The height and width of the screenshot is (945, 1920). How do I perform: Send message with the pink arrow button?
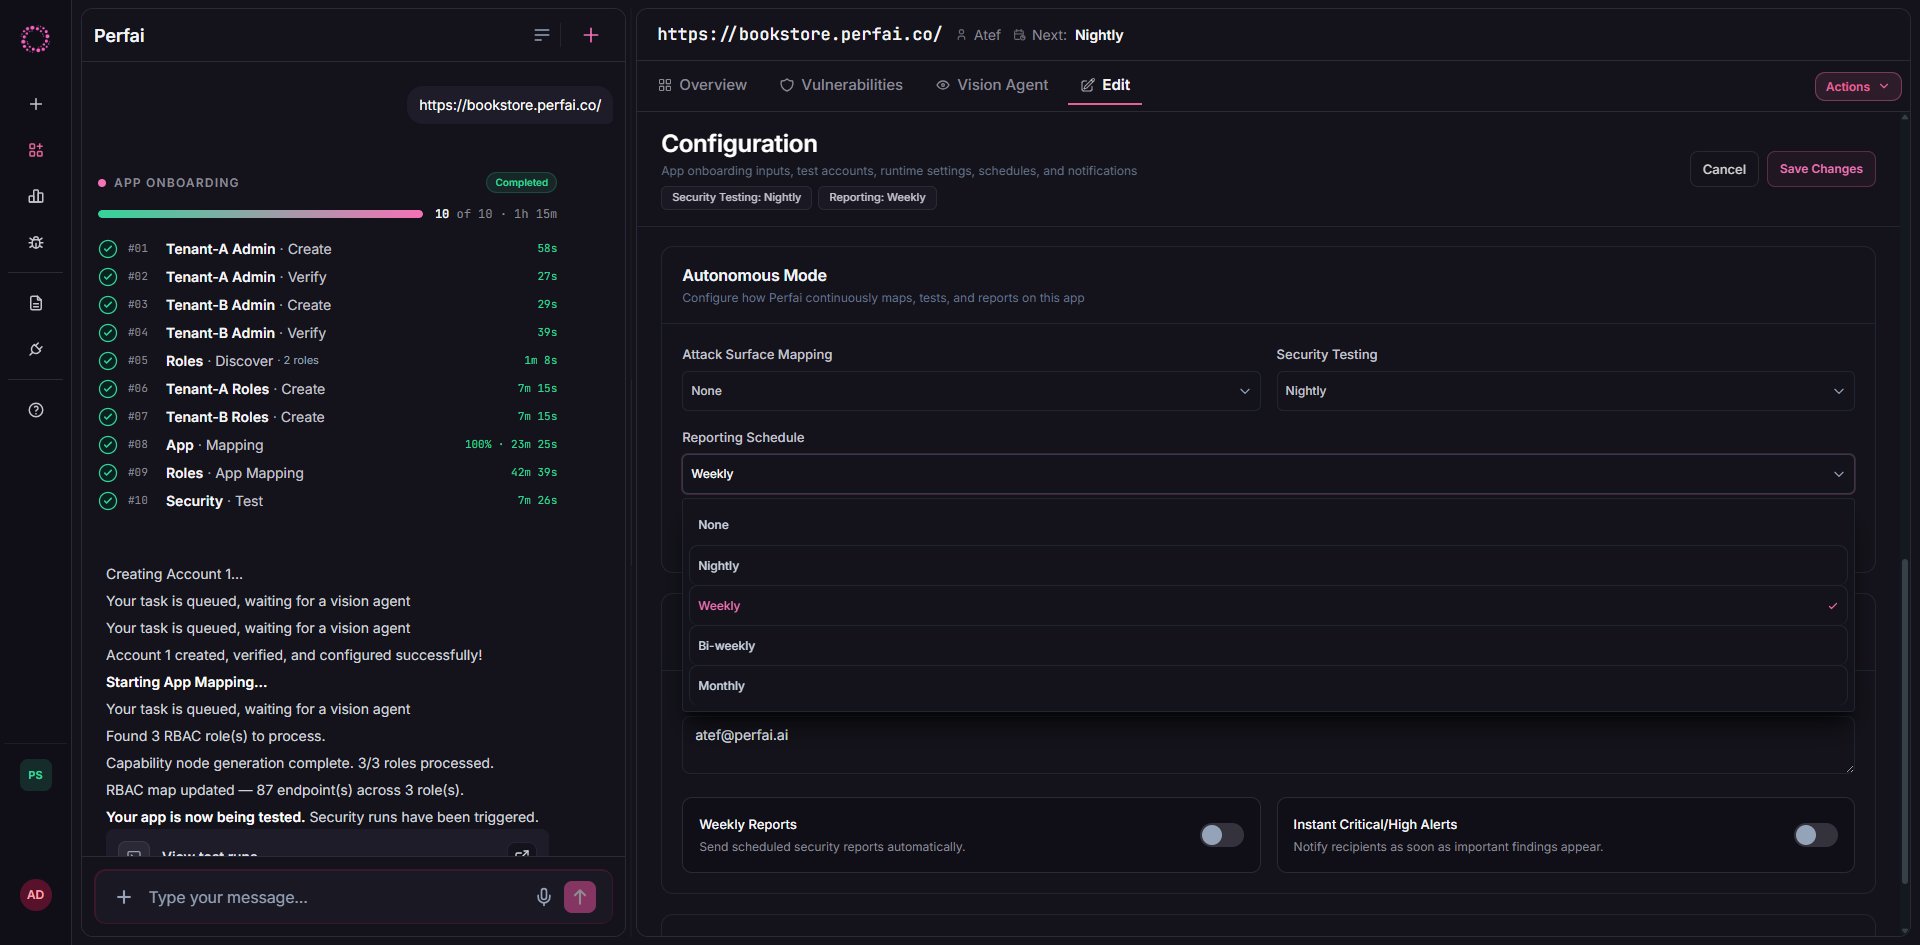tap(580, 897)
